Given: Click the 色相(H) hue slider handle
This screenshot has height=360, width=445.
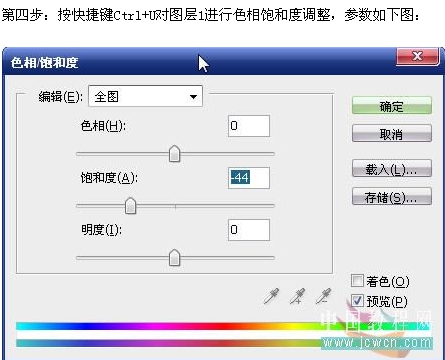Looking at the screenshot, I should tap(174, 154).
